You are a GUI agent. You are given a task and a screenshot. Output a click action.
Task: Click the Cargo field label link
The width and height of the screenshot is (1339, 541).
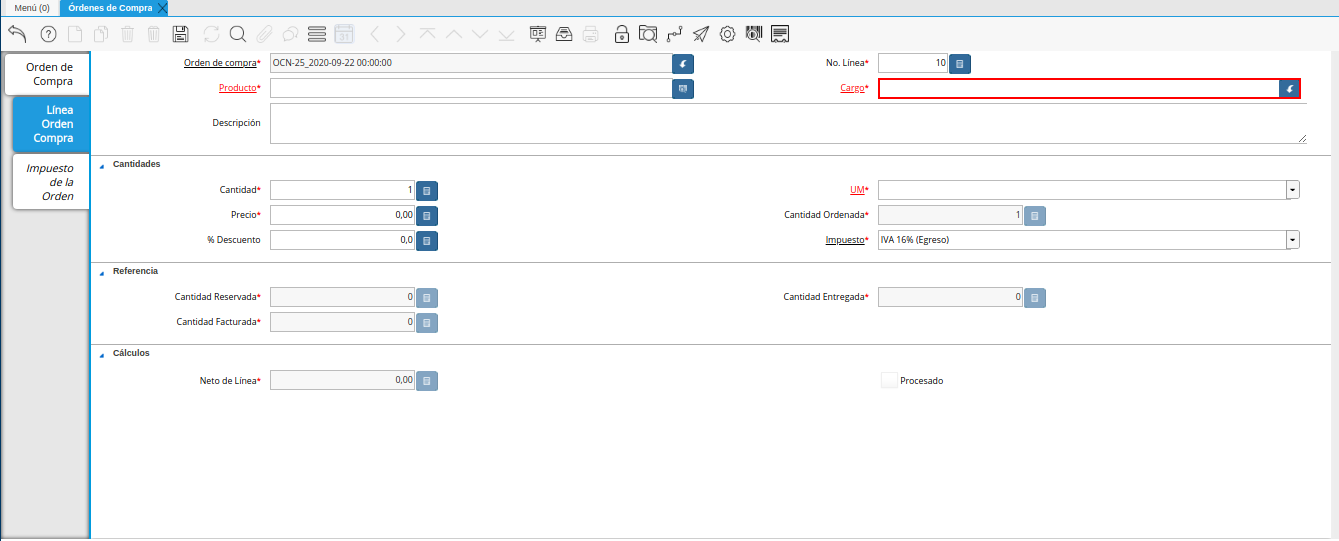[x=852, y=88]
